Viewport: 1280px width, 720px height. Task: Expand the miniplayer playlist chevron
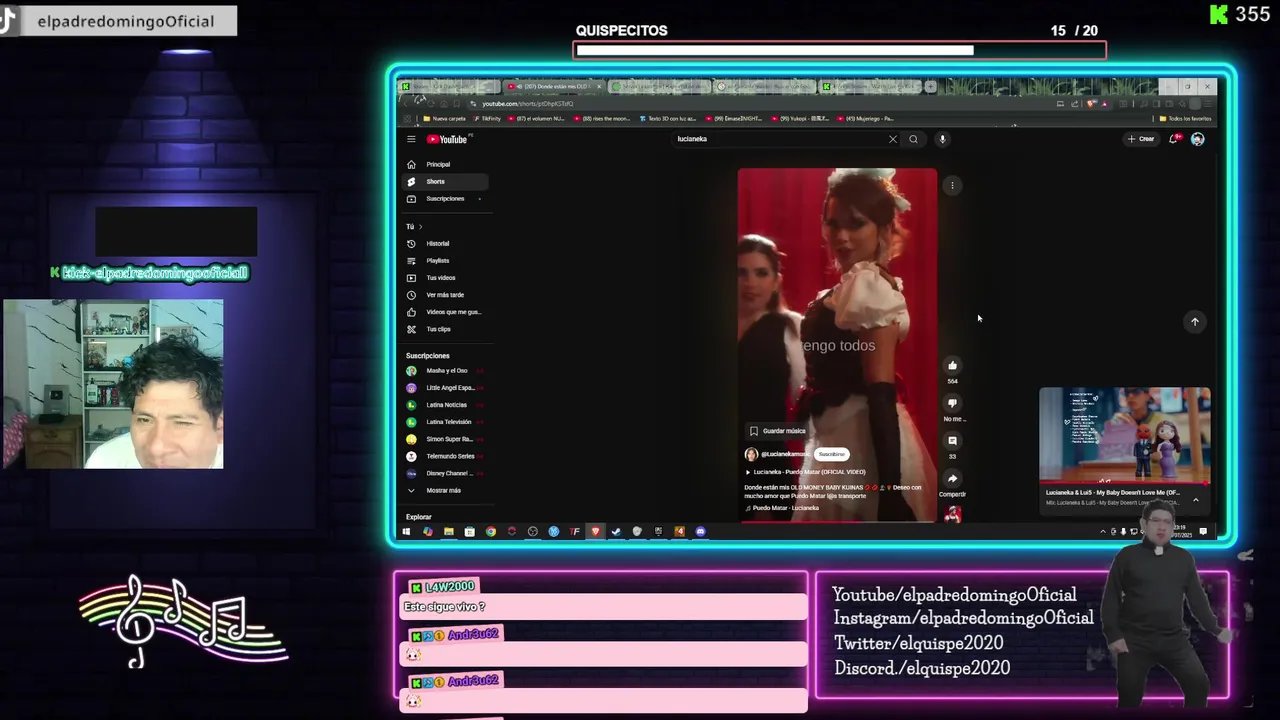pyautogui.click(x=1195, y=499)
